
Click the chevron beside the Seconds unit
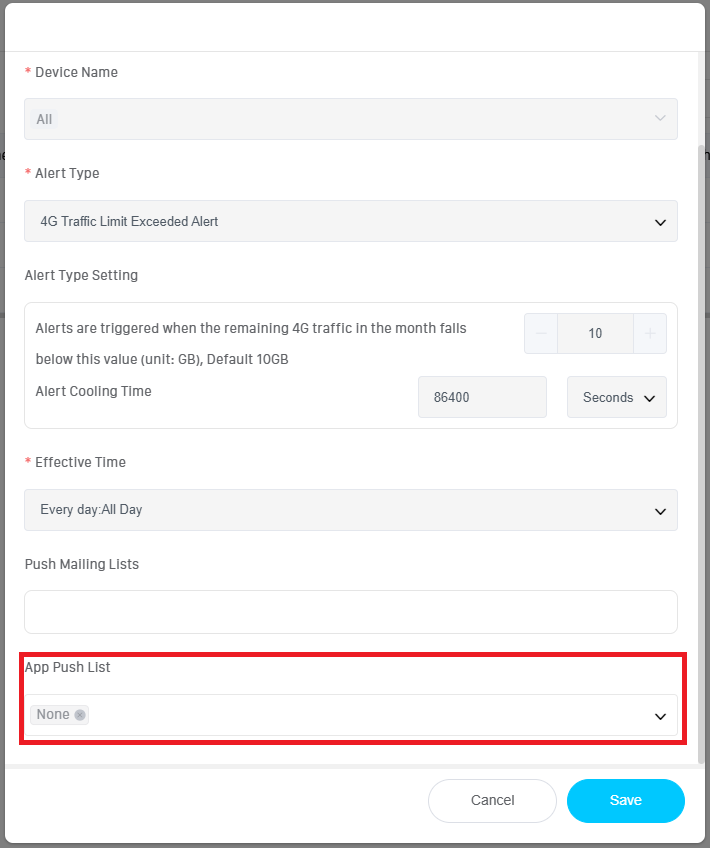[650, 398]
